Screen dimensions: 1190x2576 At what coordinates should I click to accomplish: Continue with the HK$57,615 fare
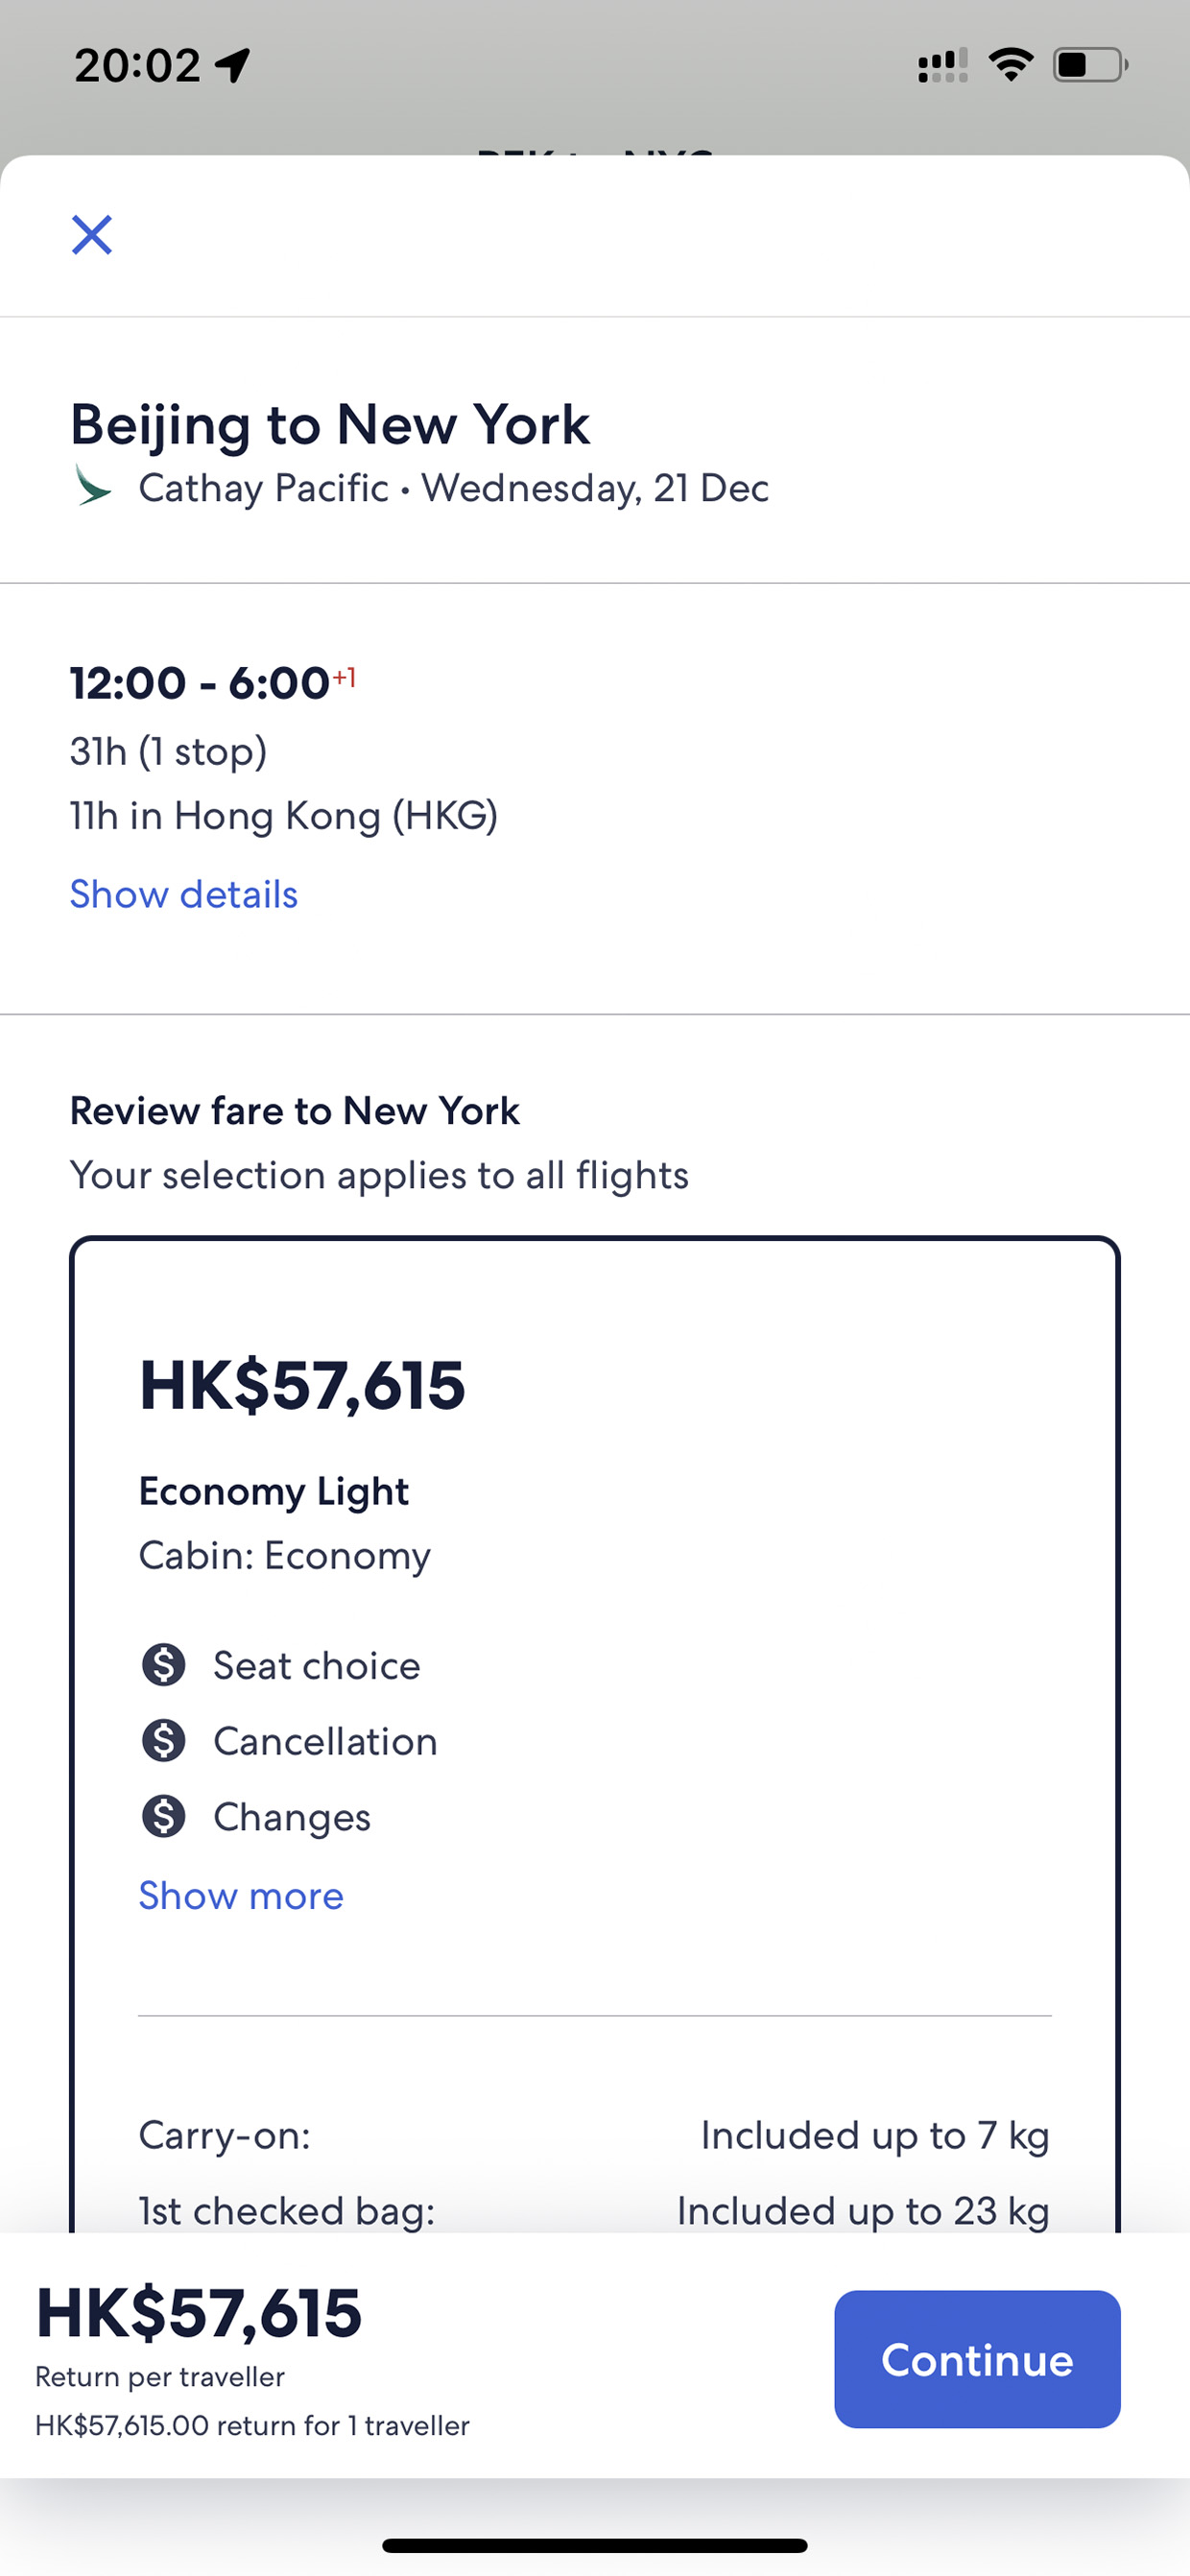[x=977, y=2359]
